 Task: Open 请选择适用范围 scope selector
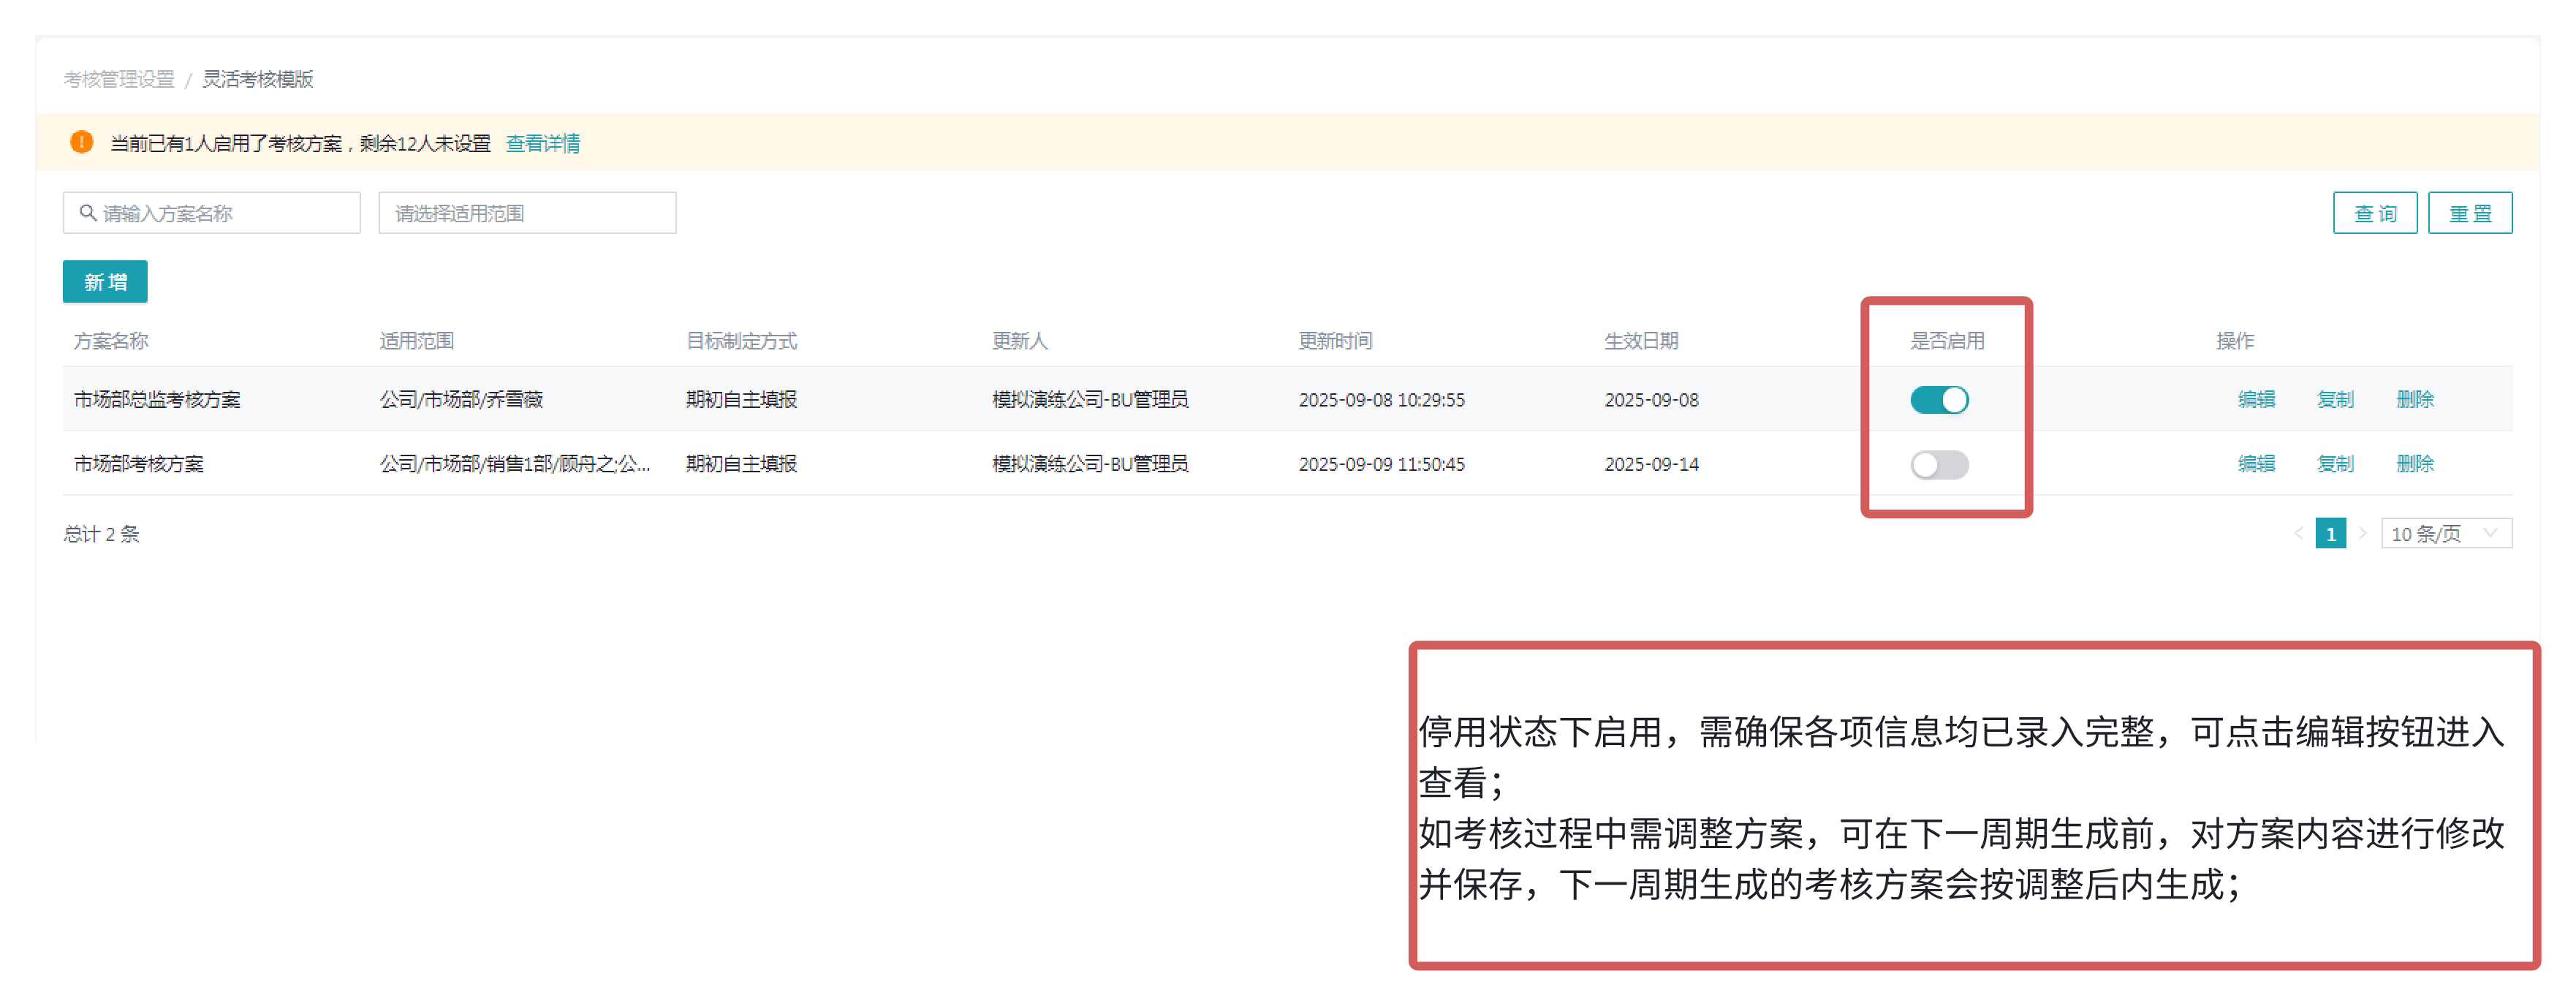click(x=527, y=213)
